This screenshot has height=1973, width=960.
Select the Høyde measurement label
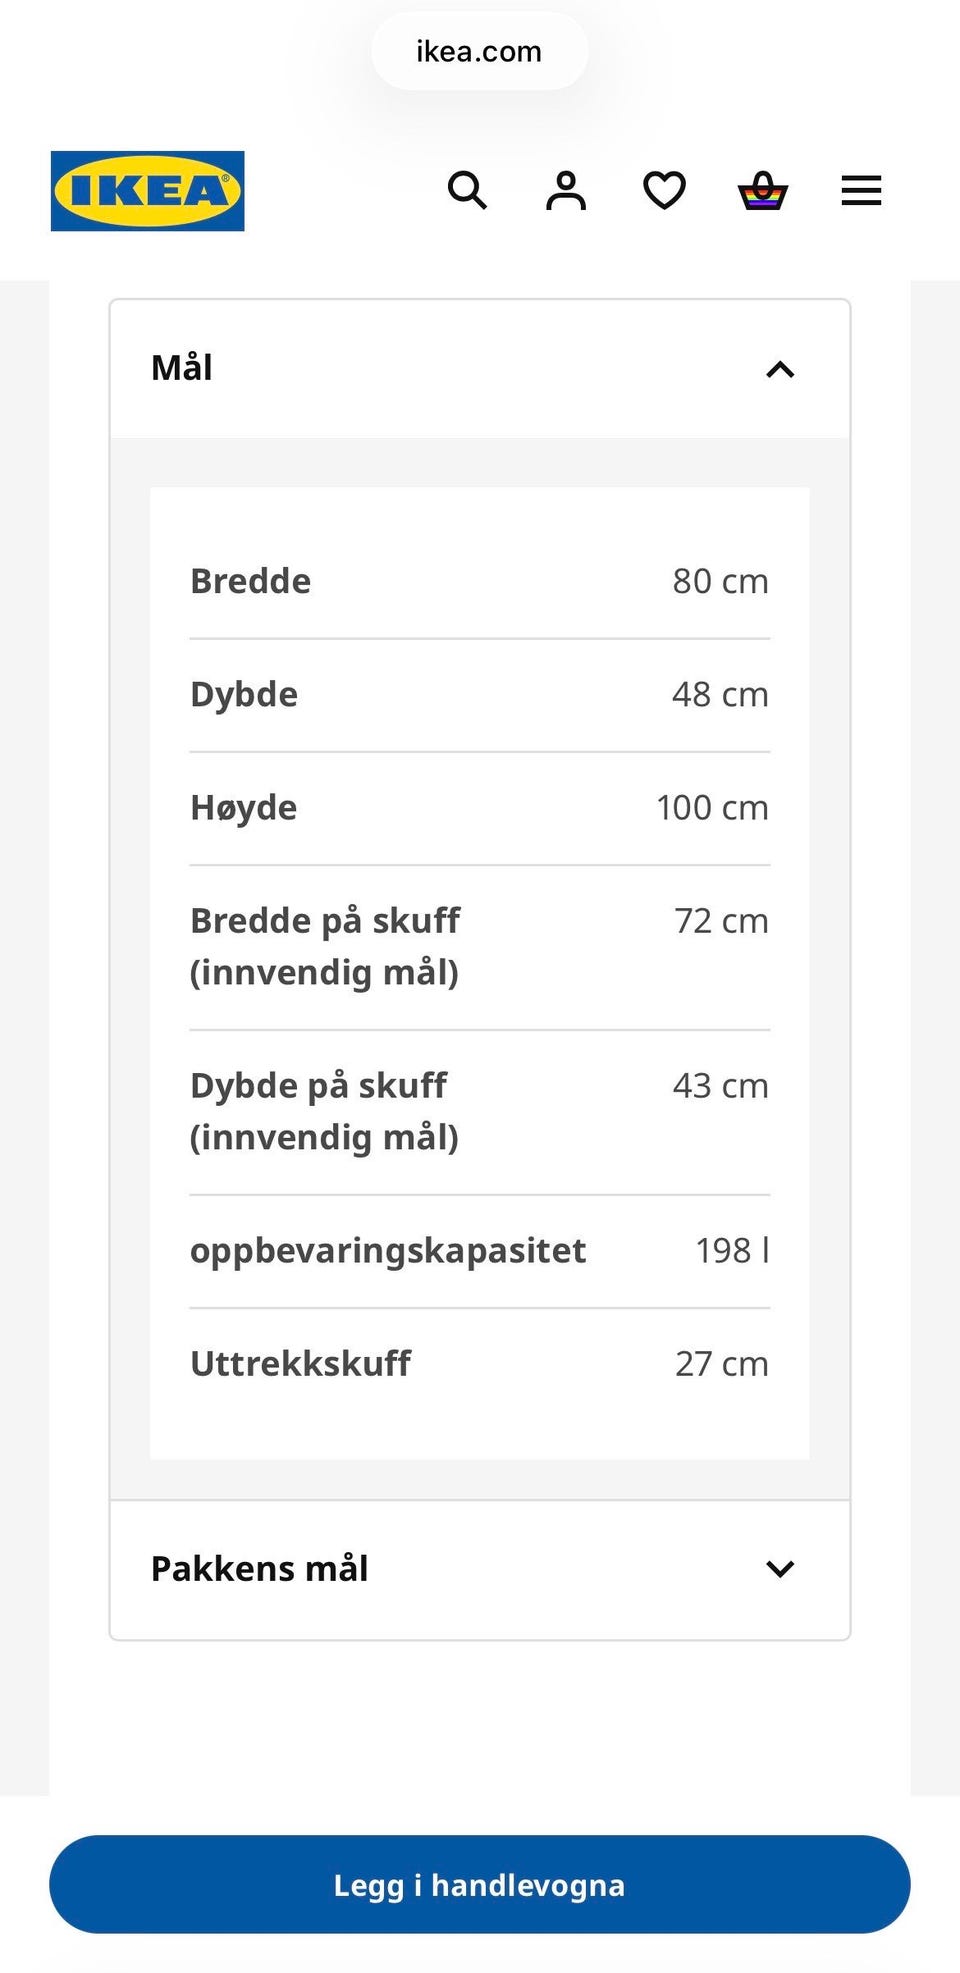[243, 808]
